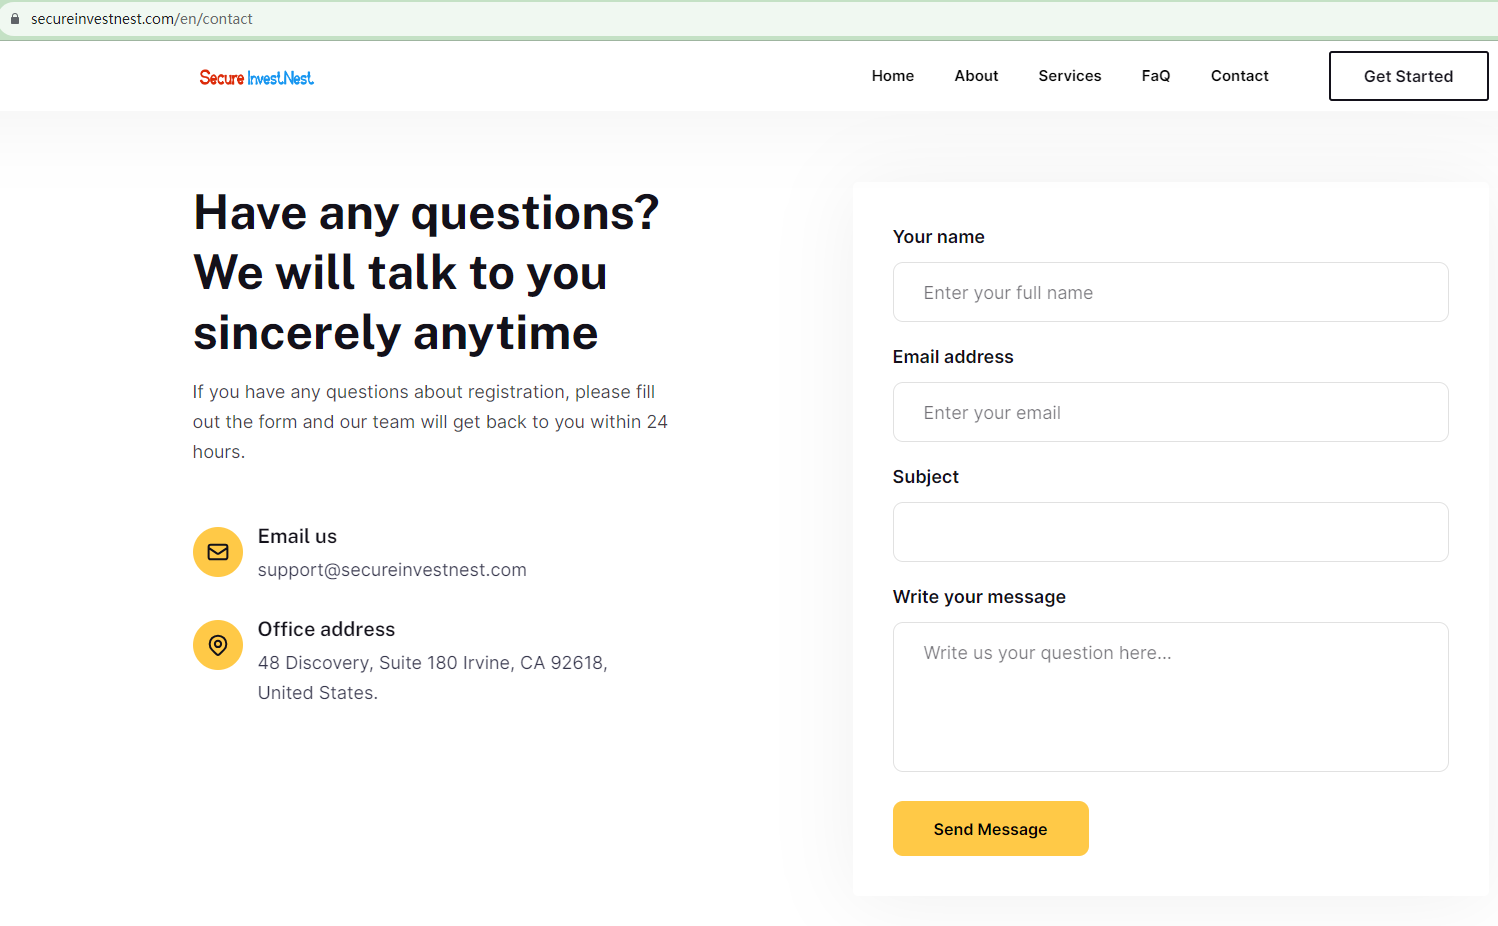
Task: Open the Services menu item
Action: (1069, 76)
